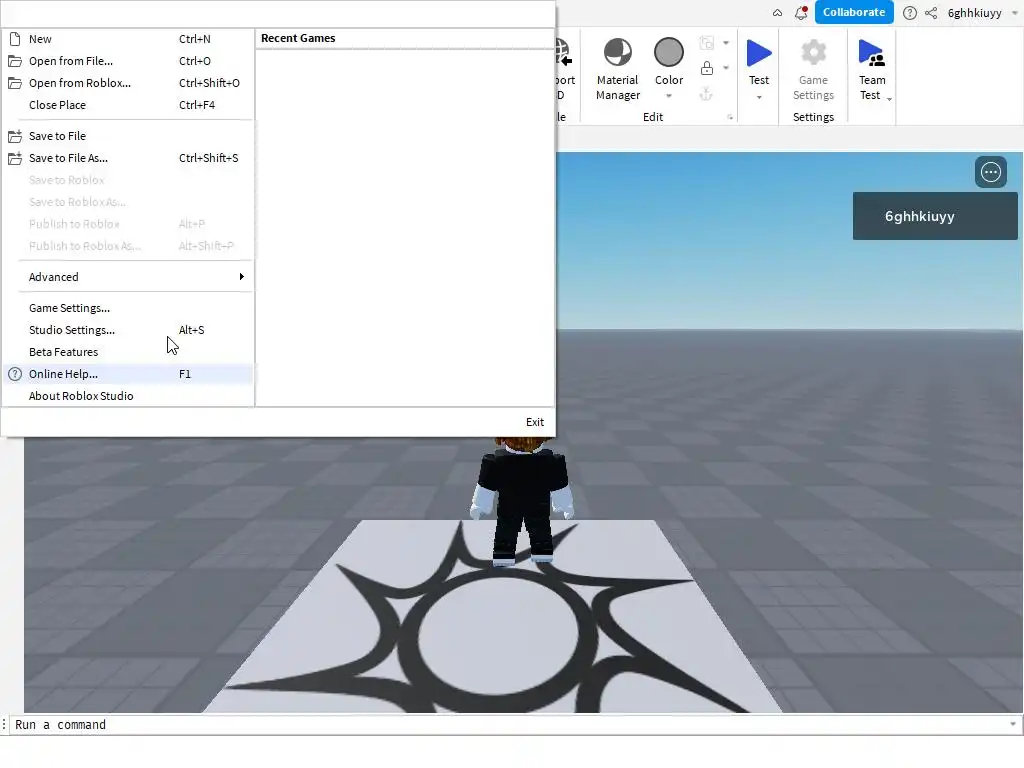The image size is (1024, 768).
Task: Click the 6ghhkiuyy player list entry
Action: [x=935, y=216]
